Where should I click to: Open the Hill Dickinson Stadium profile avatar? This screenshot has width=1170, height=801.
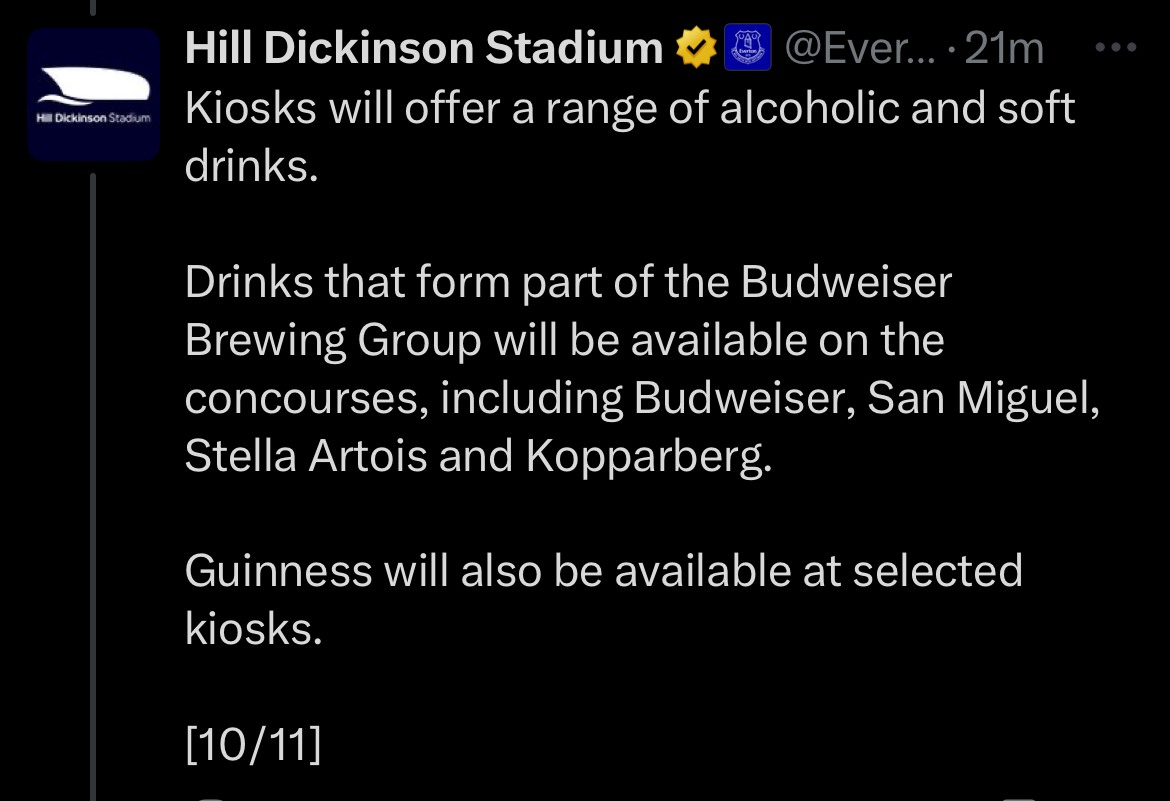coord(93,95)
